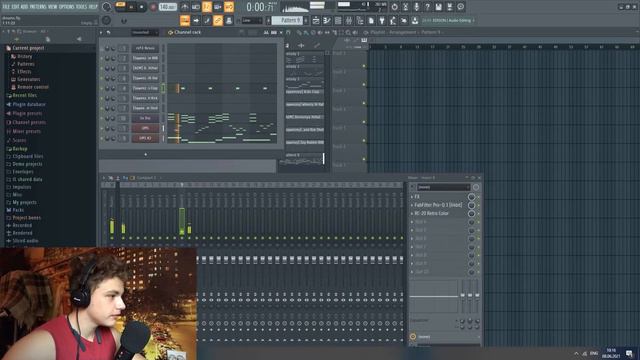640x360 pixels.
Task: Open History in the browser
Action: tap(24, 56)
